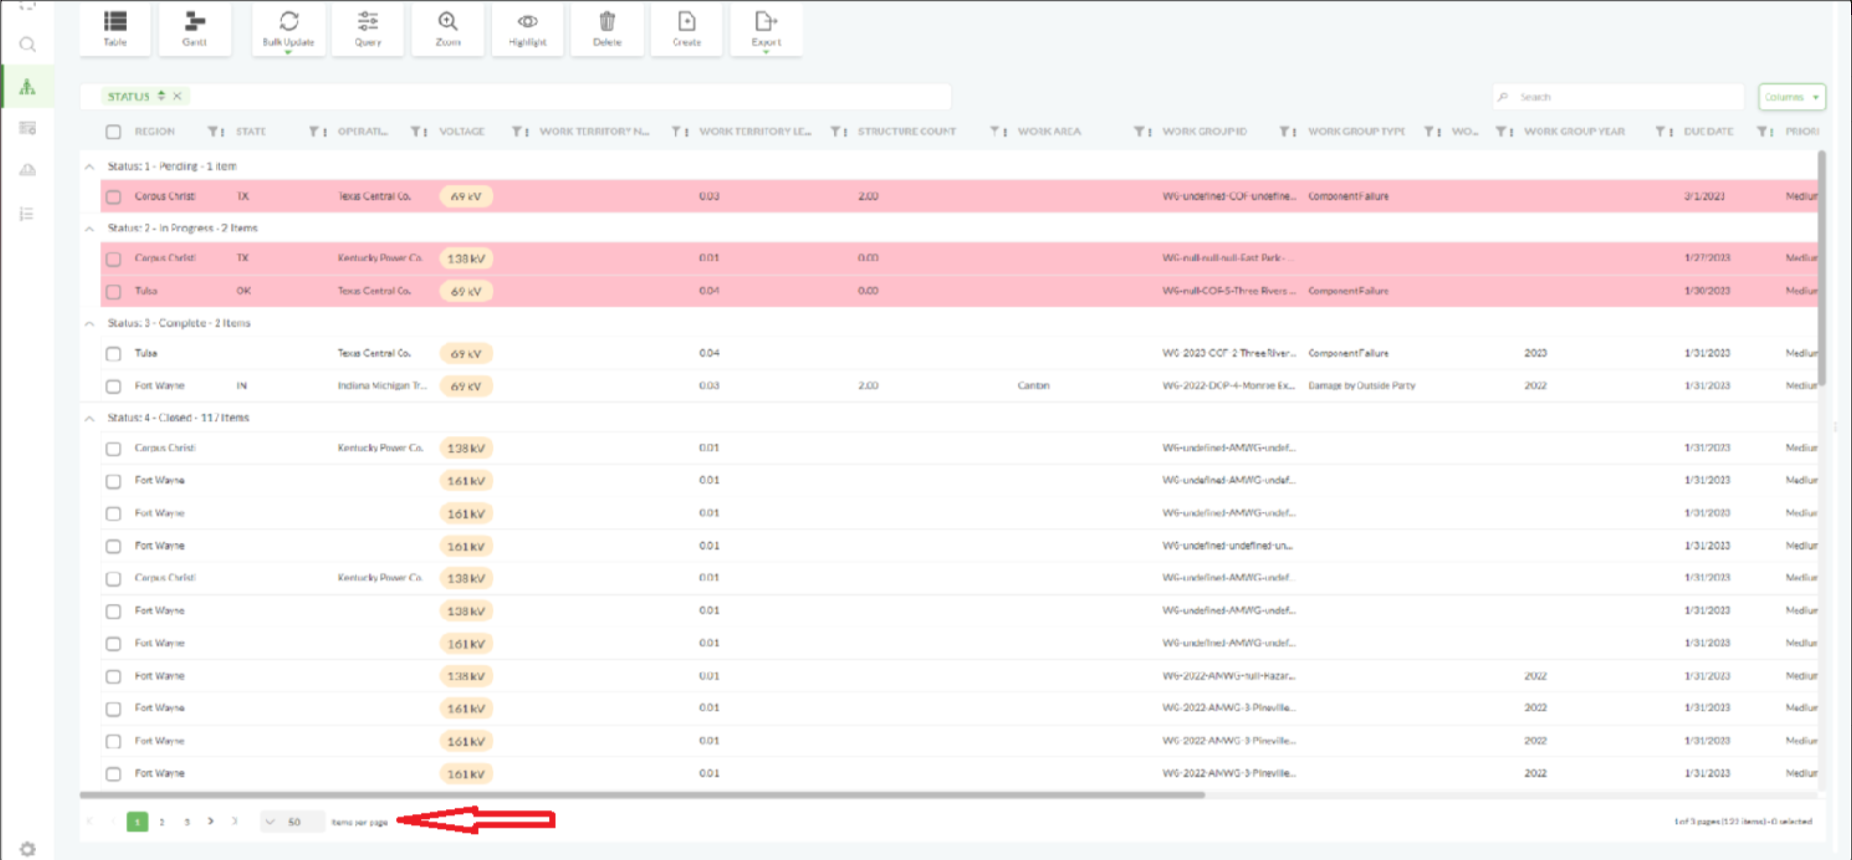Image resolution: width=1852 pixels, height=860 pixels.
Task: Remove the STATUS grouping chip
Action: pyautogui.click(x=177, y=96)
